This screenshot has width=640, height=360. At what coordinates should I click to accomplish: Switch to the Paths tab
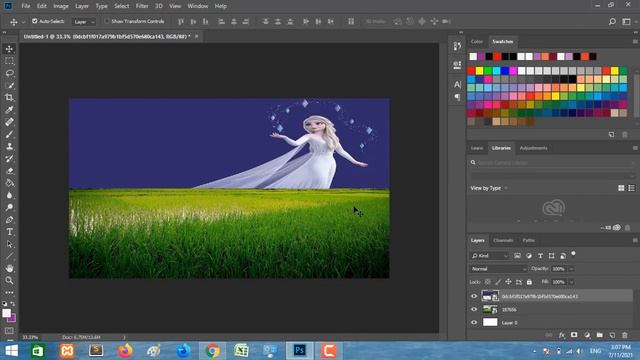(528, 240)
